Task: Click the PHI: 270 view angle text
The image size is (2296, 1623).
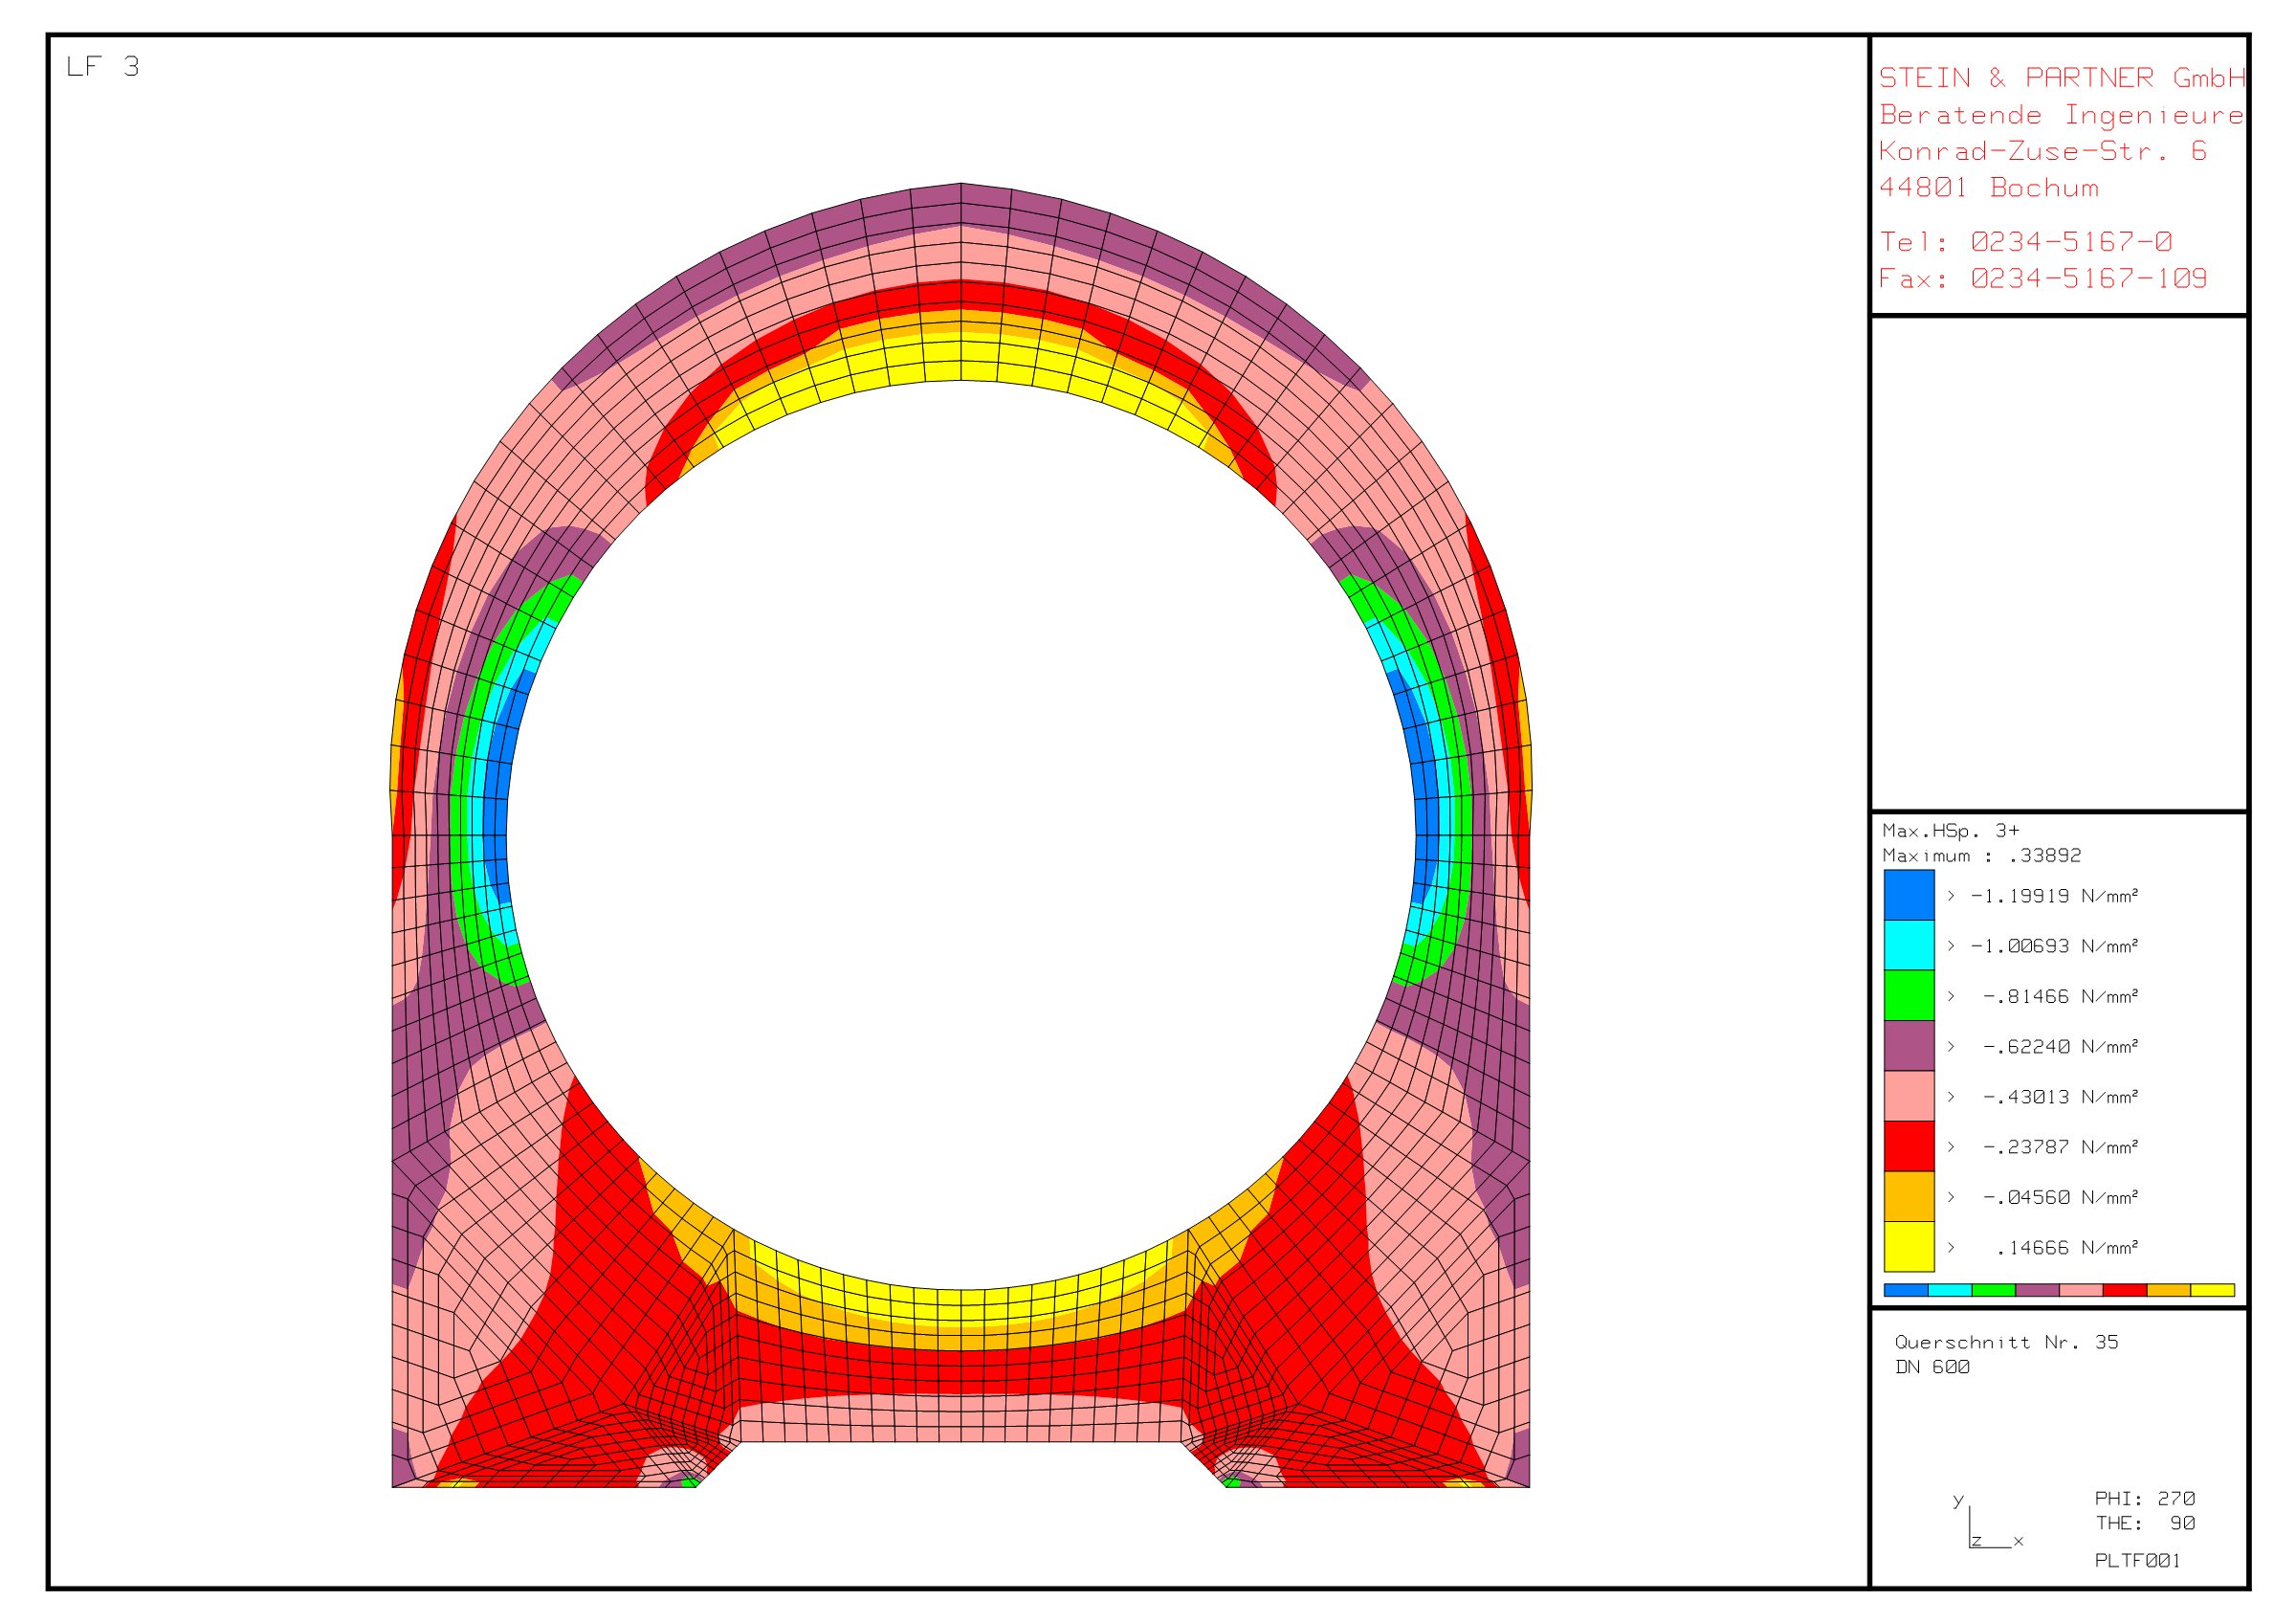Action: pyautogui.click(x=2144, y=1499)
